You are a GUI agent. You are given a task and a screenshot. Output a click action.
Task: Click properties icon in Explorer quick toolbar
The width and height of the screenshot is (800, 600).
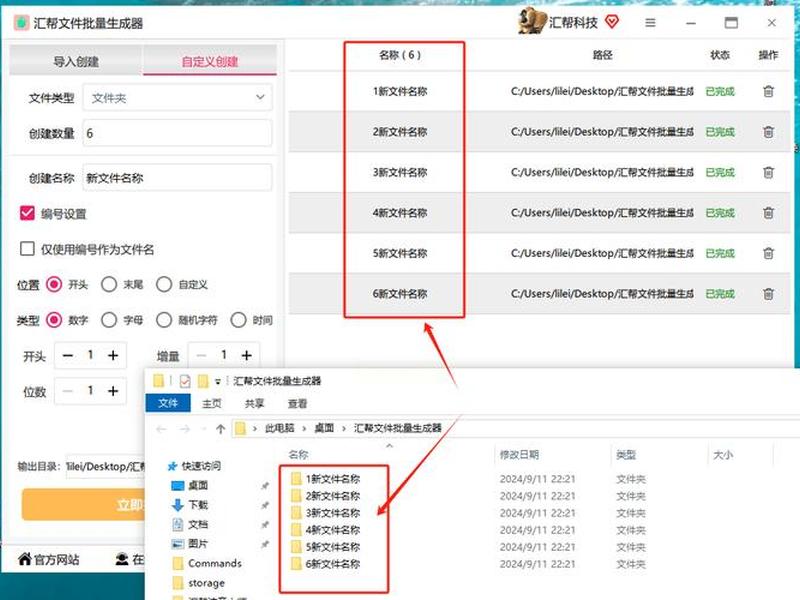(x=185, y=381)
